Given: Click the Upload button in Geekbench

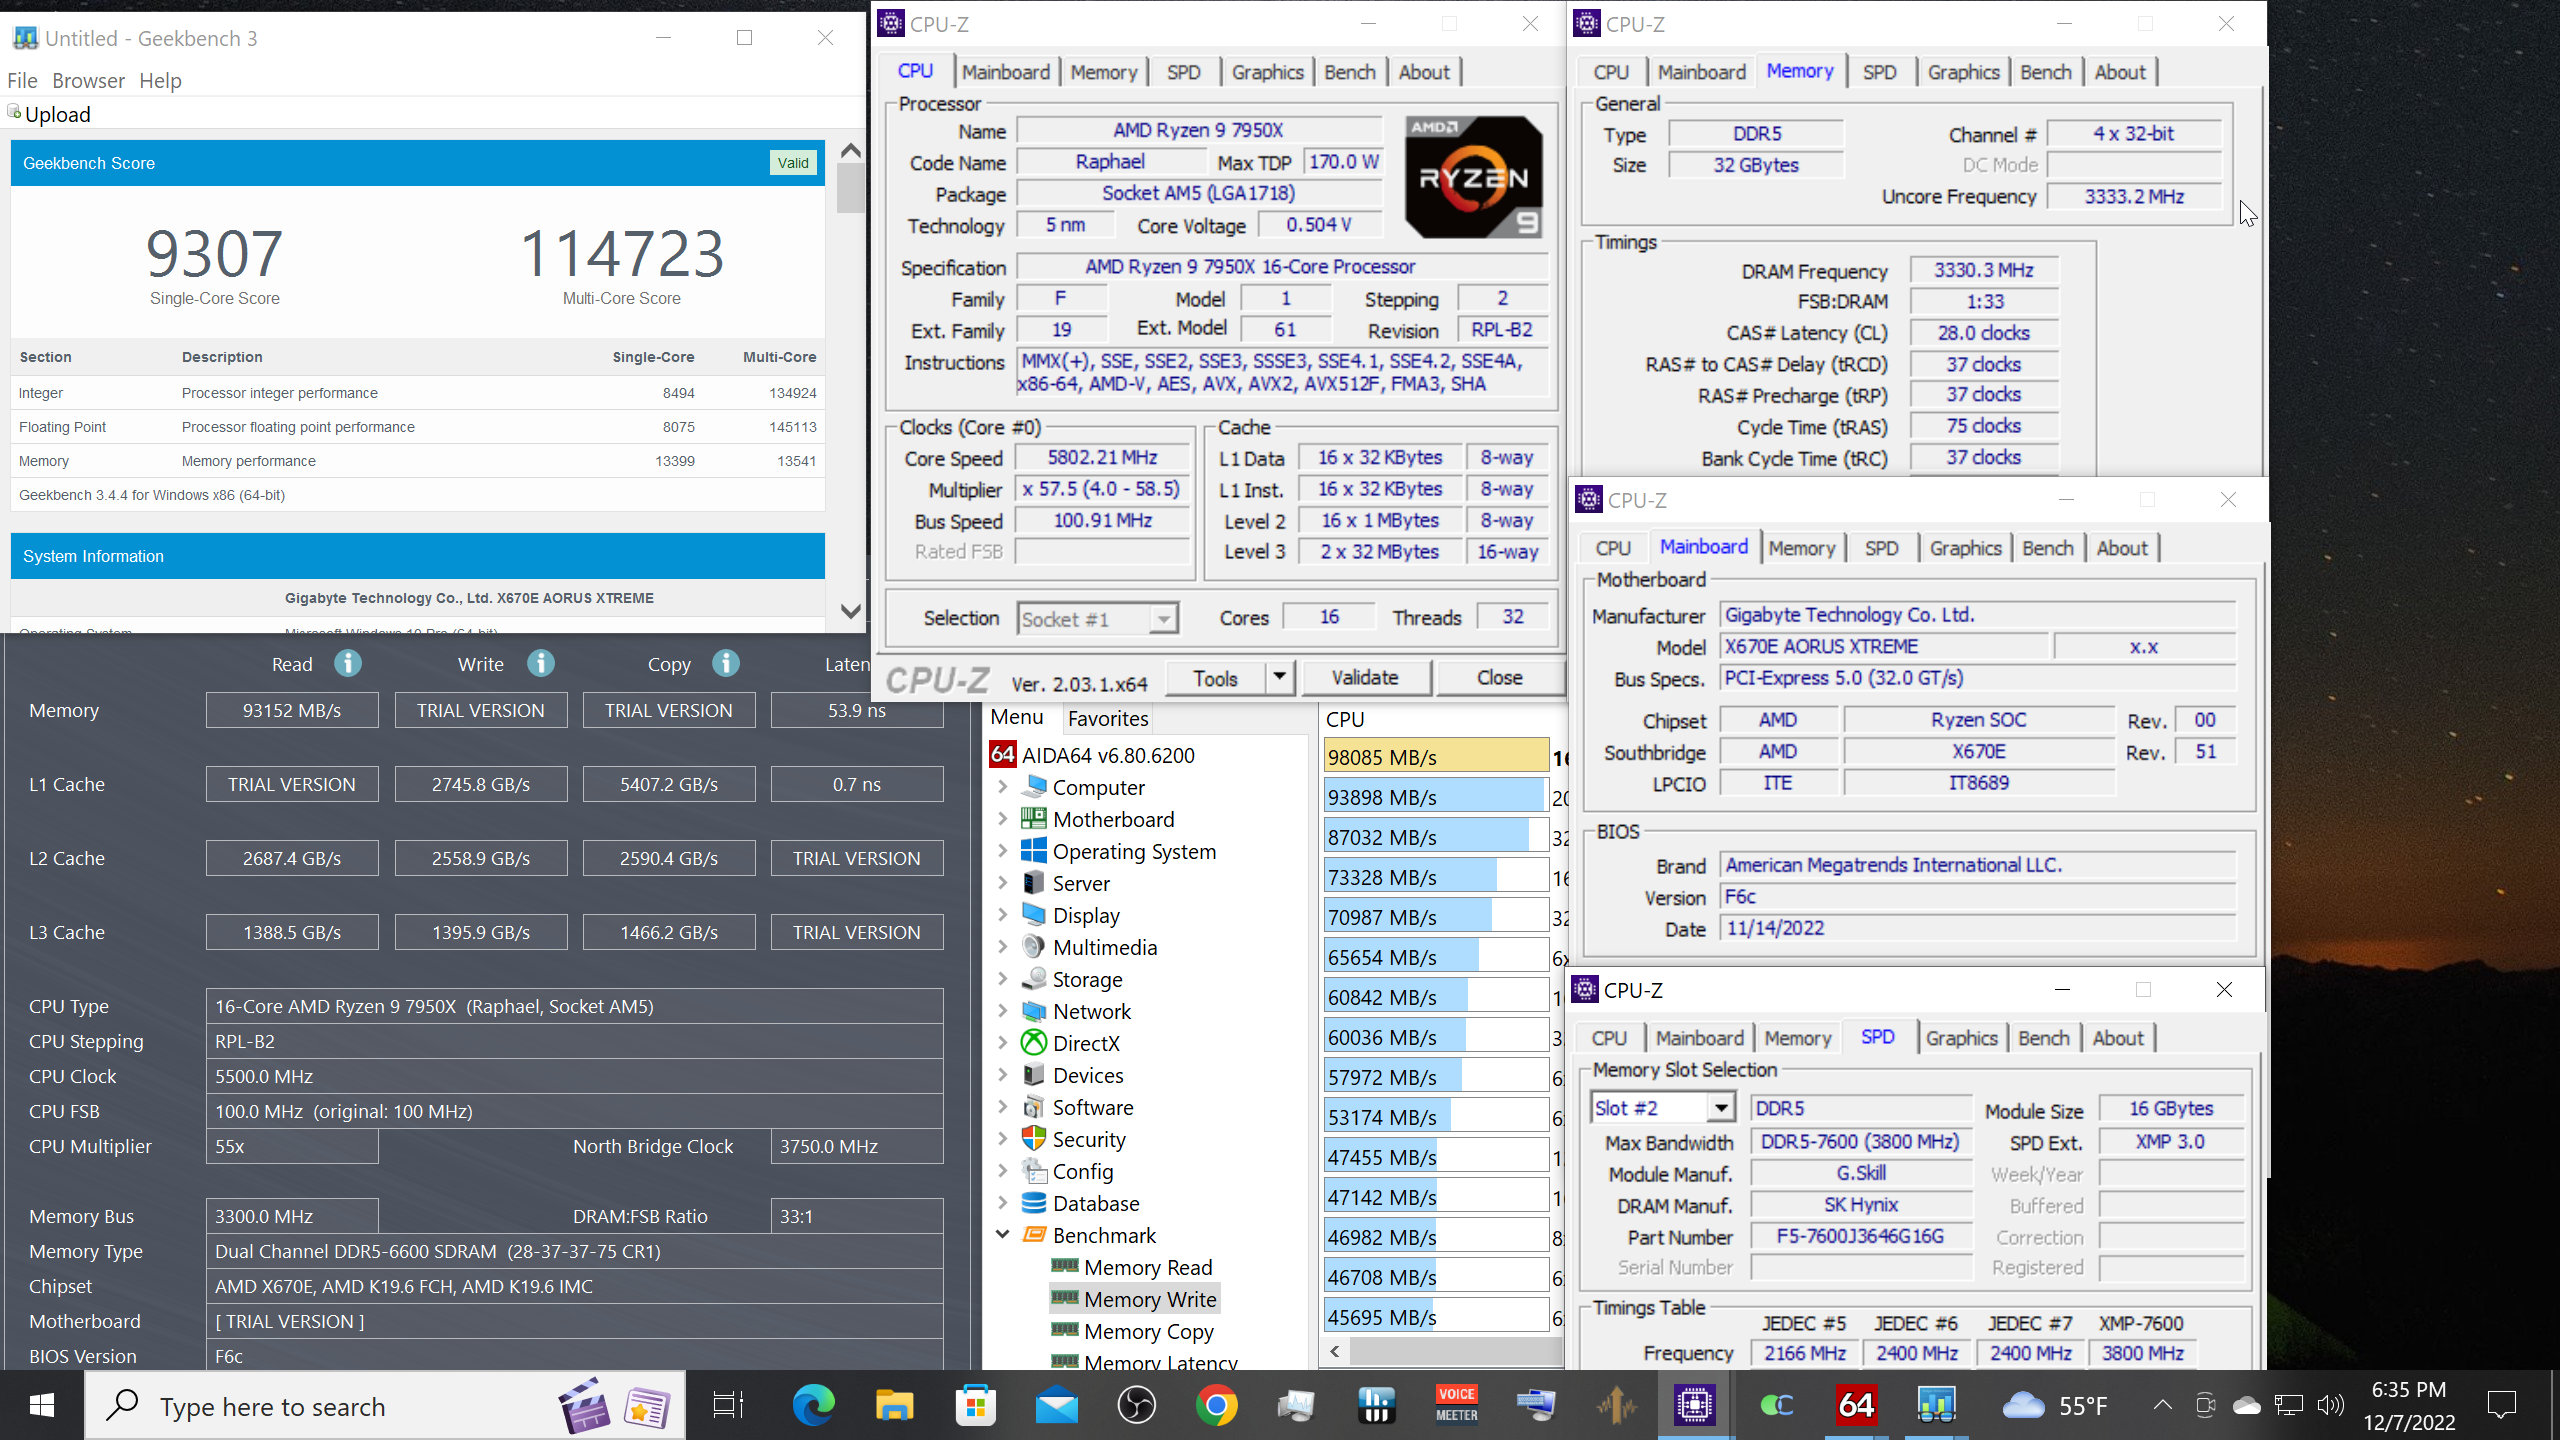Looking at the screenshot, I should tap(50, 114).
